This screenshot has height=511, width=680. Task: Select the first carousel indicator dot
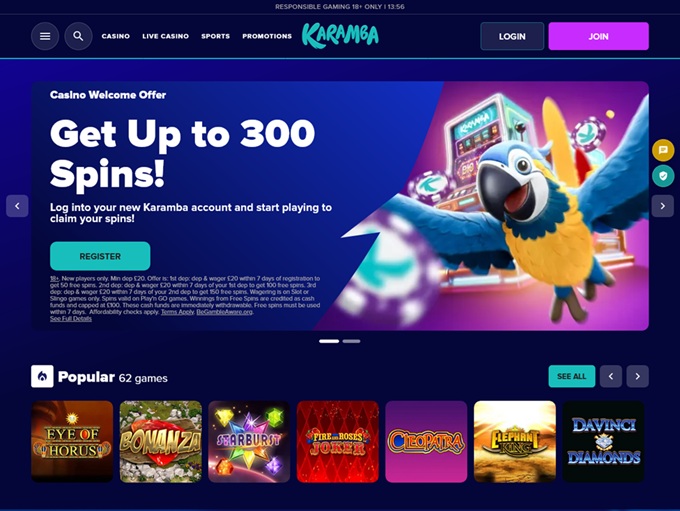click(x=329, y=341)
